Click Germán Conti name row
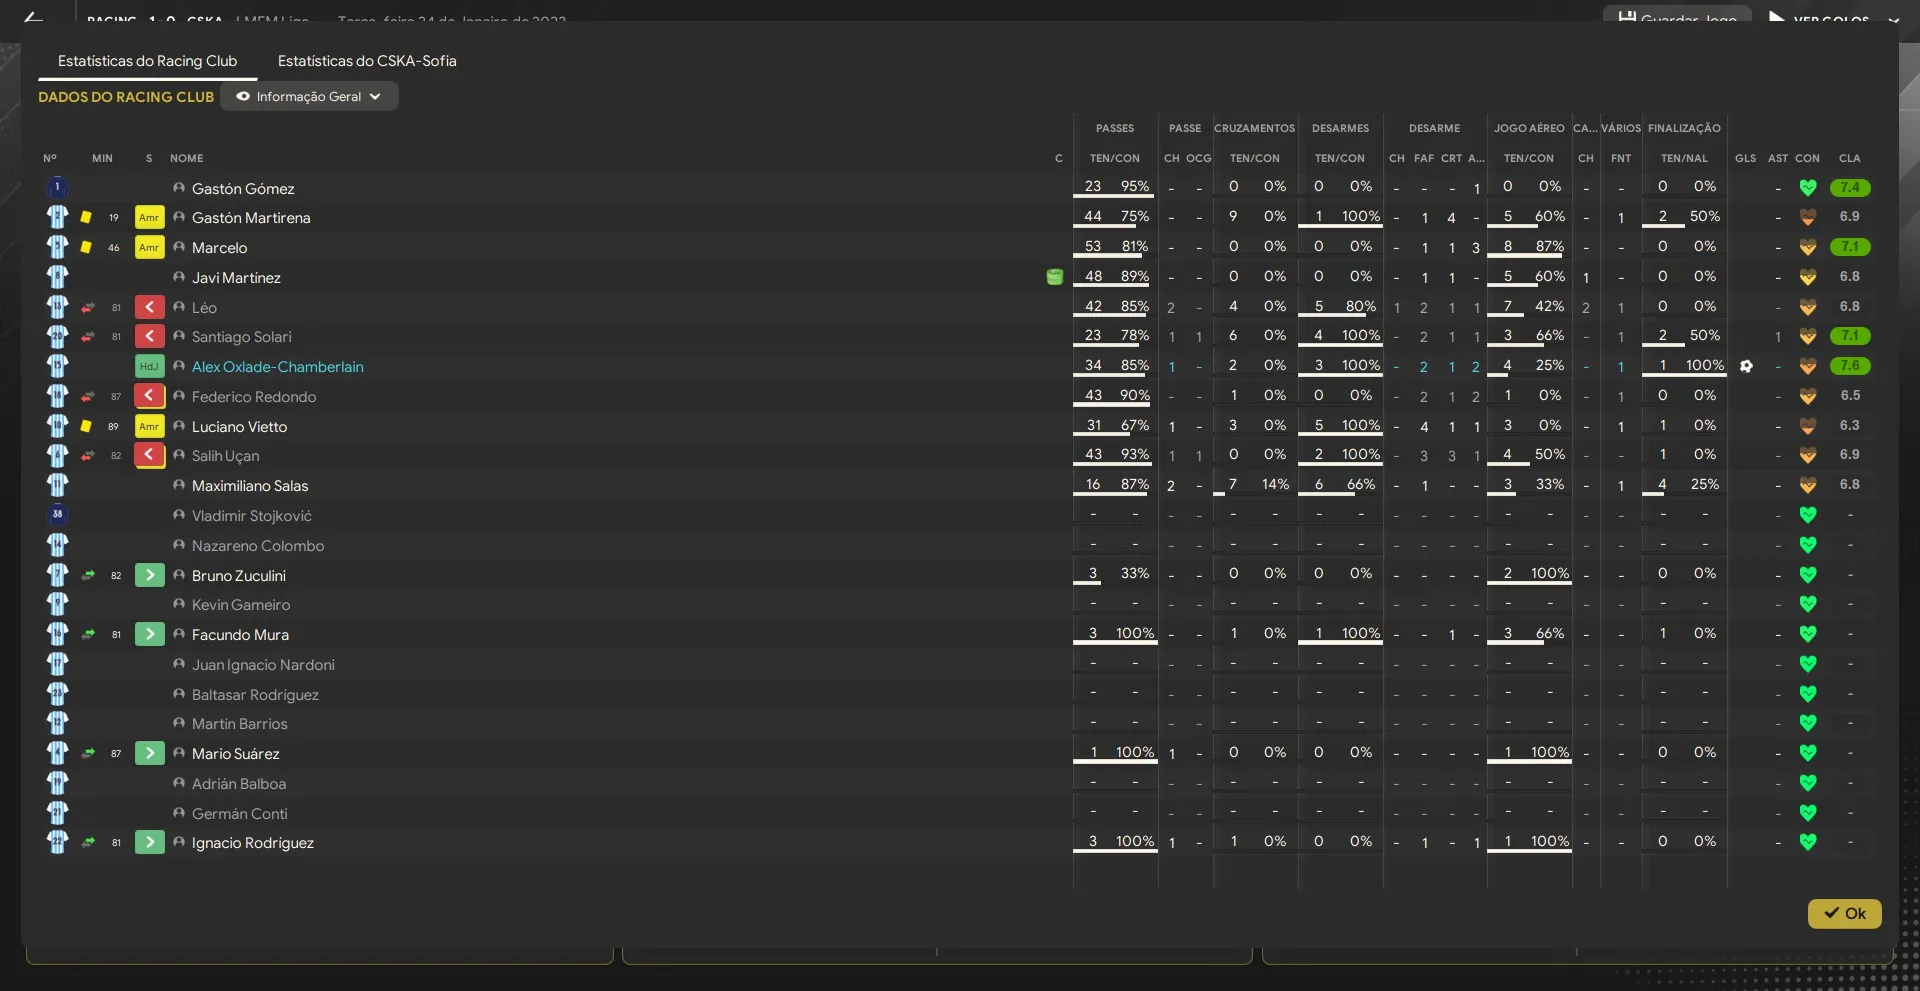This screenshot has width=1920, height=991. click(x=239, y=814)
